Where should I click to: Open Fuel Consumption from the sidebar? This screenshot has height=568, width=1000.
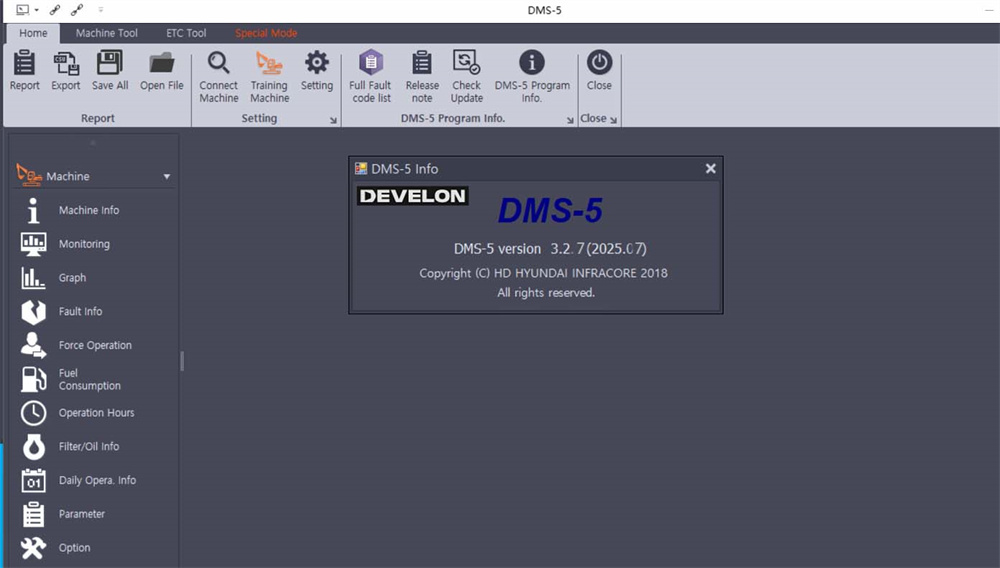click(89, 379)
